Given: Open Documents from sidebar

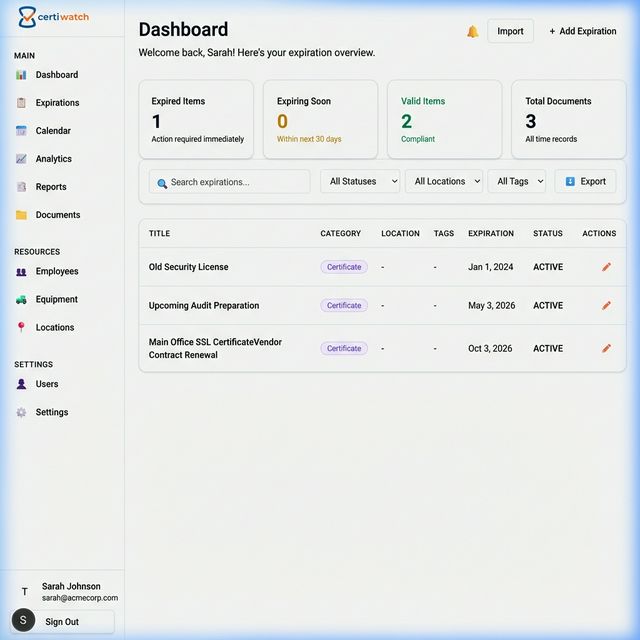Looking at the screenshot, I should (x=58, y=215).
